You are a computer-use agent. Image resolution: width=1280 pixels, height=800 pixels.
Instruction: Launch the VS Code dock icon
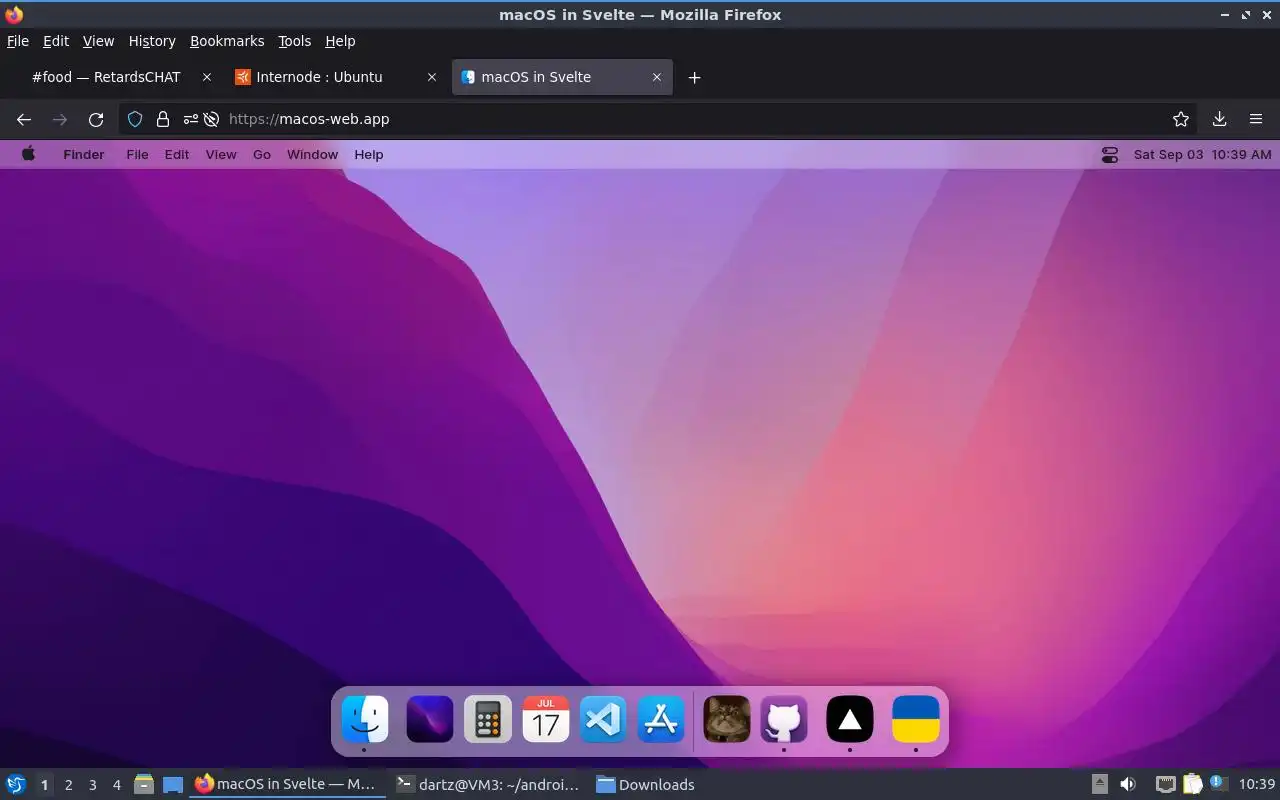point(603,719)
